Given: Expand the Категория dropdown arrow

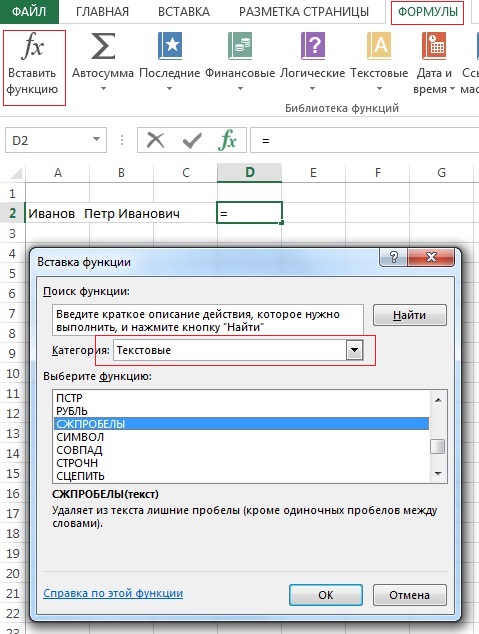Looking at the screenshot, I should [354, 350].
